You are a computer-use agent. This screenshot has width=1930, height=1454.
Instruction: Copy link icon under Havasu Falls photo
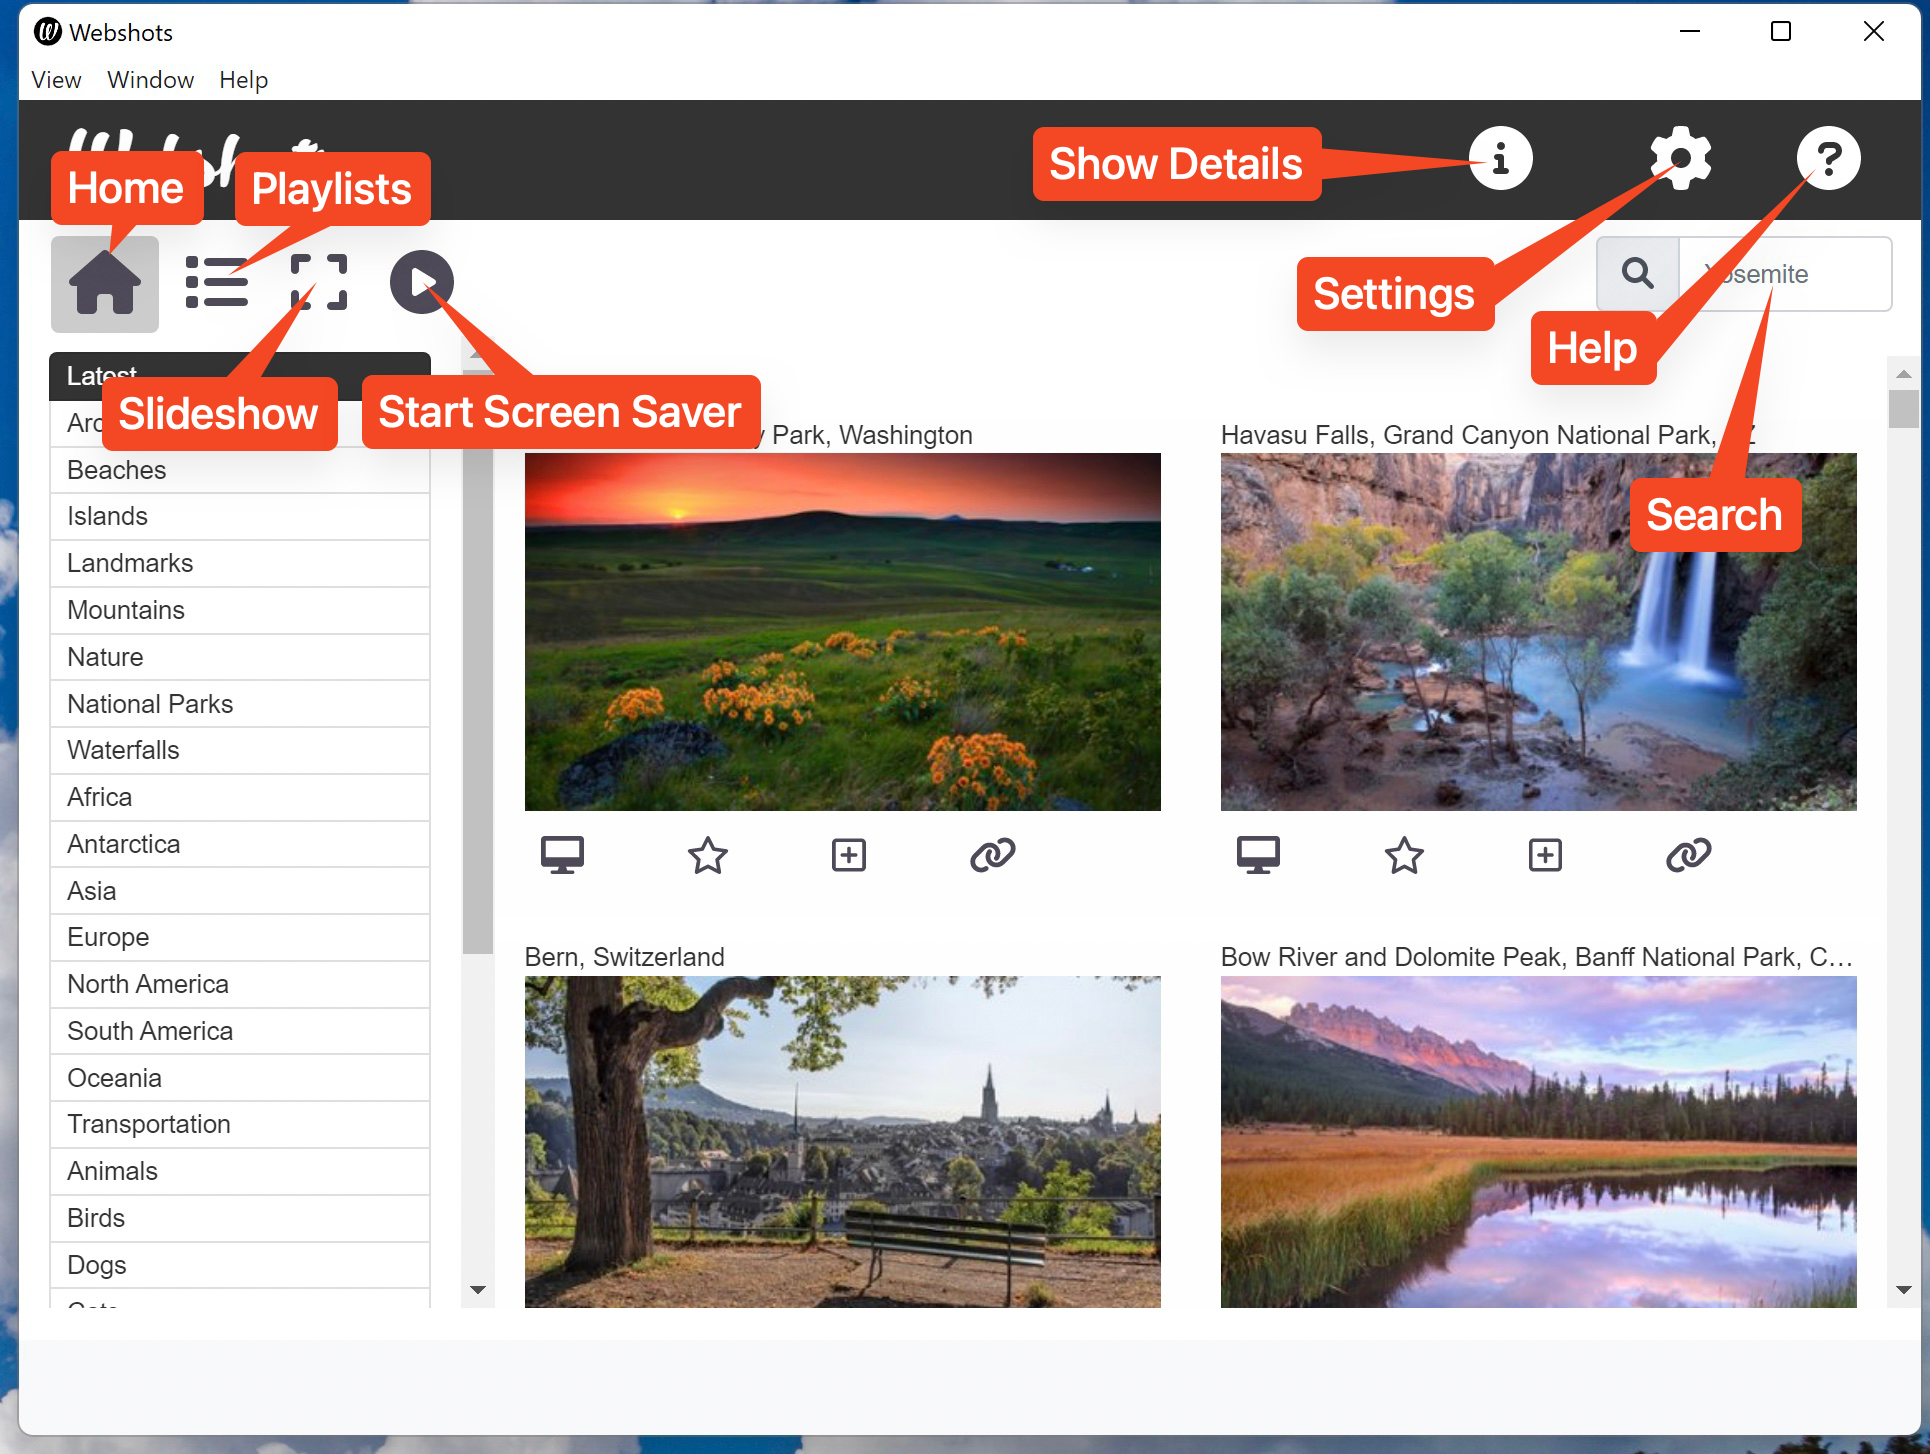pos(1688,855)
